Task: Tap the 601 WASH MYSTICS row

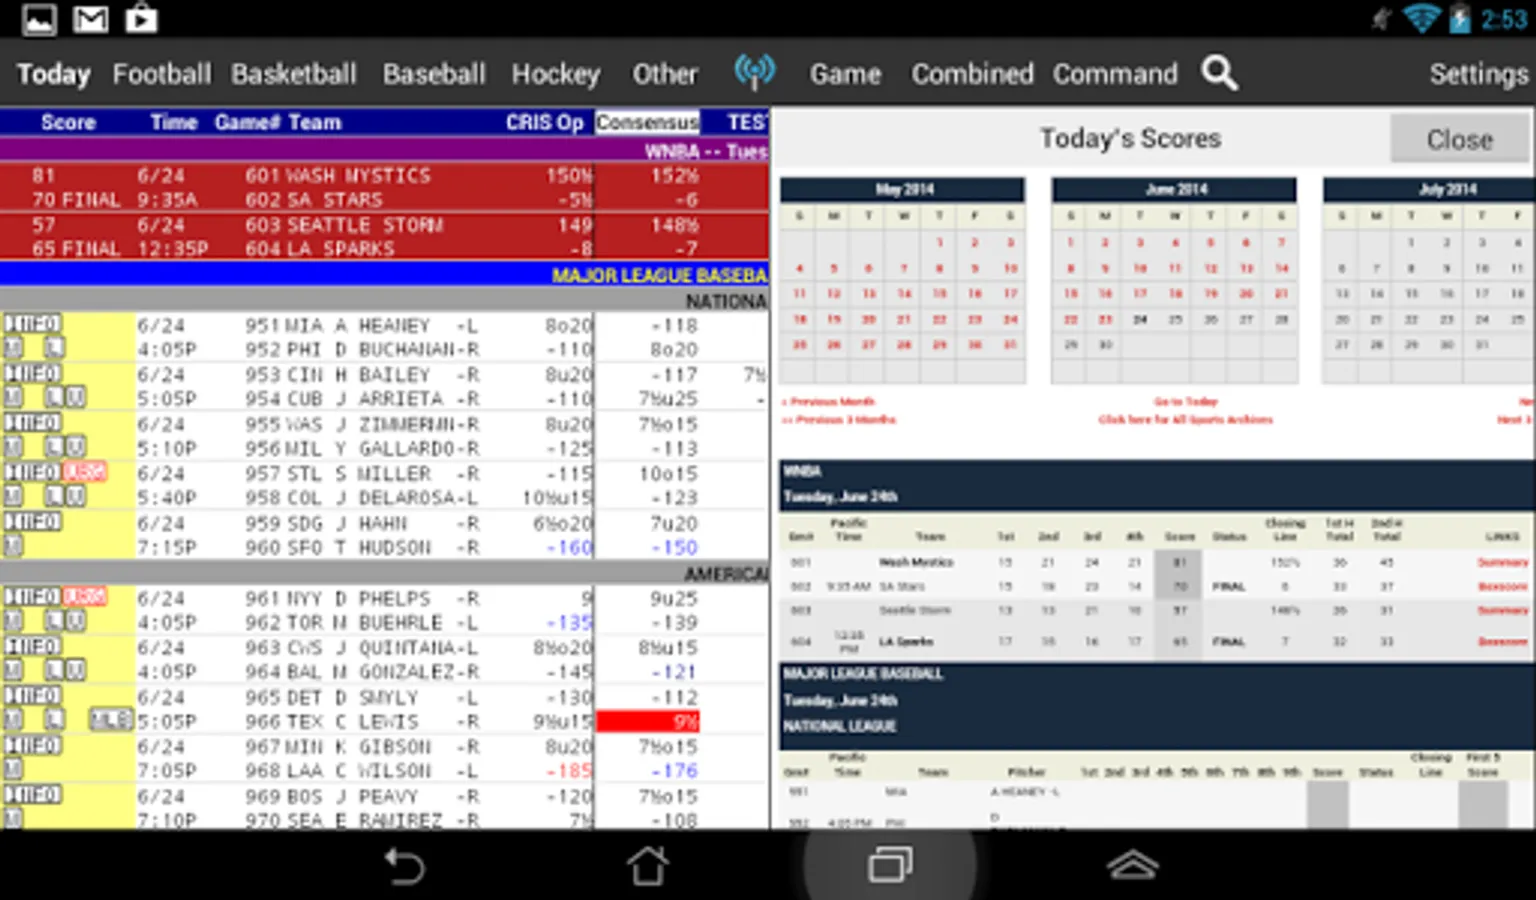Action: 384,175
